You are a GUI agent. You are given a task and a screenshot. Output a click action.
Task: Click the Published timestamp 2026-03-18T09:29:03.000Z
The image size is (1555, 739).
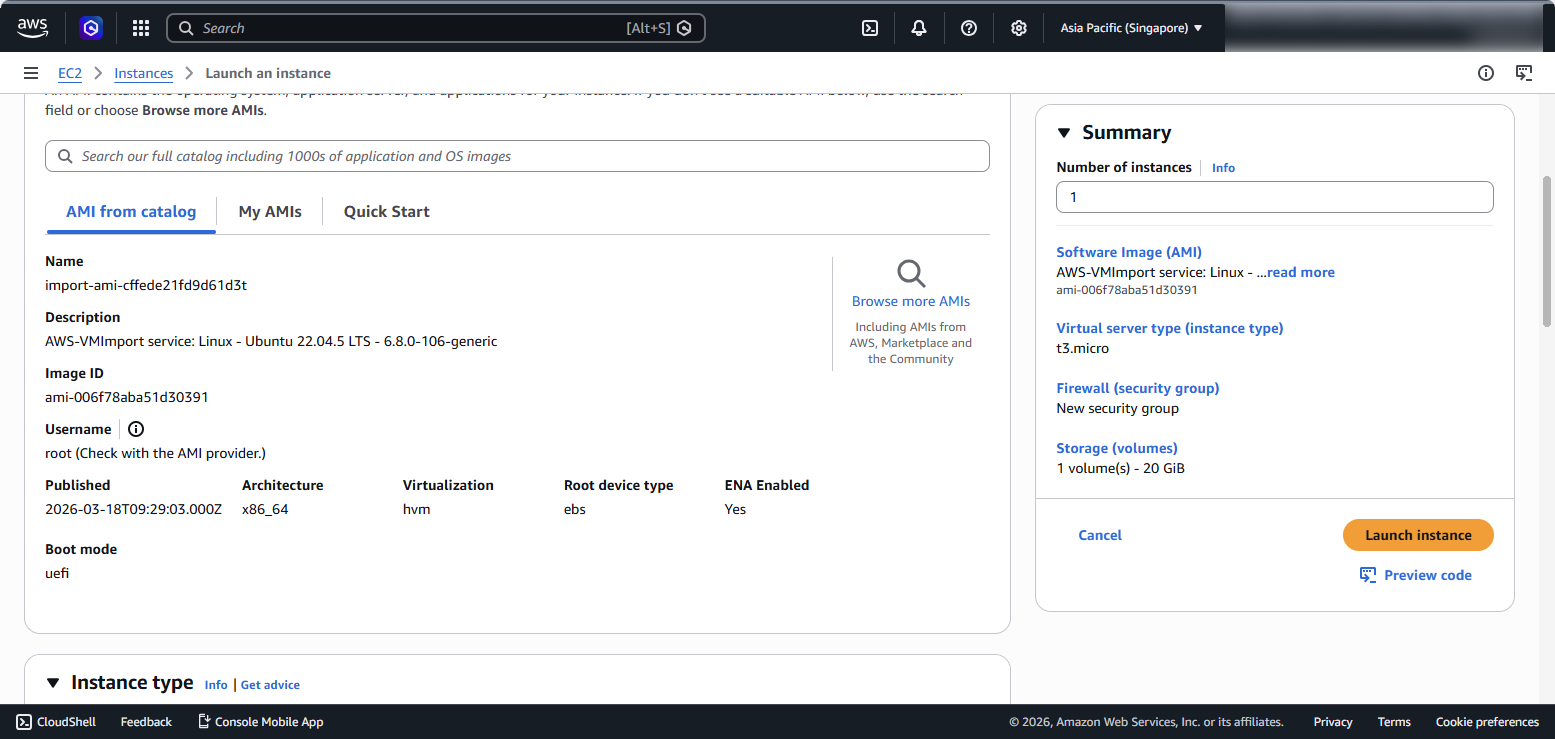134,509
